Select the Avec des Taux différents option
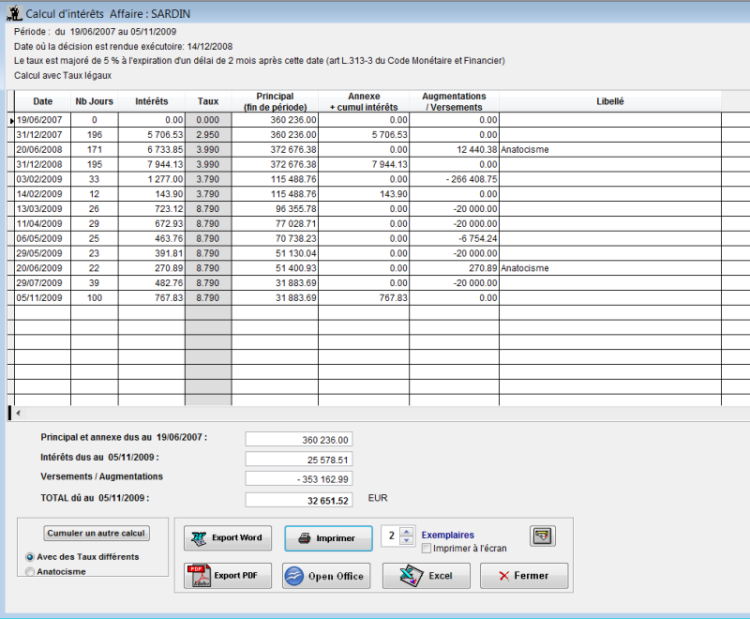 [29, 557]
